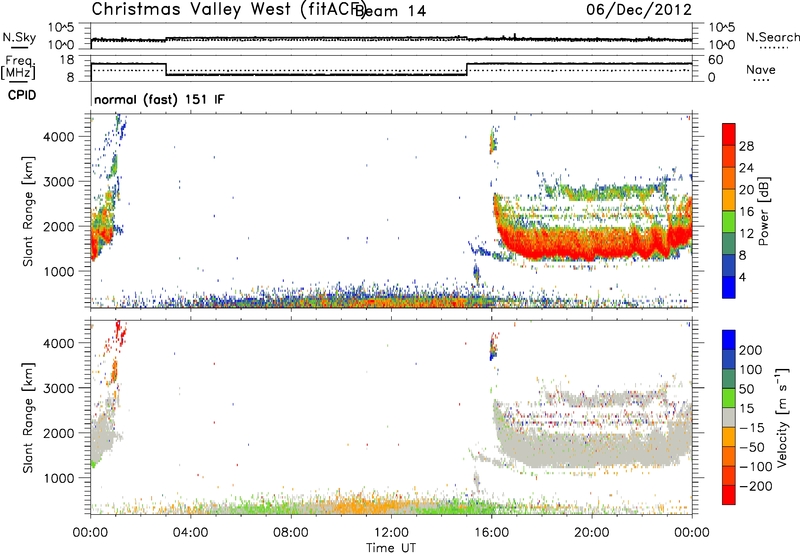Click the '-200' label on the velocity scale
Image resolution: width=800 pixels, height=554 pixels.
pyautogui.click(x=756, y=486)
